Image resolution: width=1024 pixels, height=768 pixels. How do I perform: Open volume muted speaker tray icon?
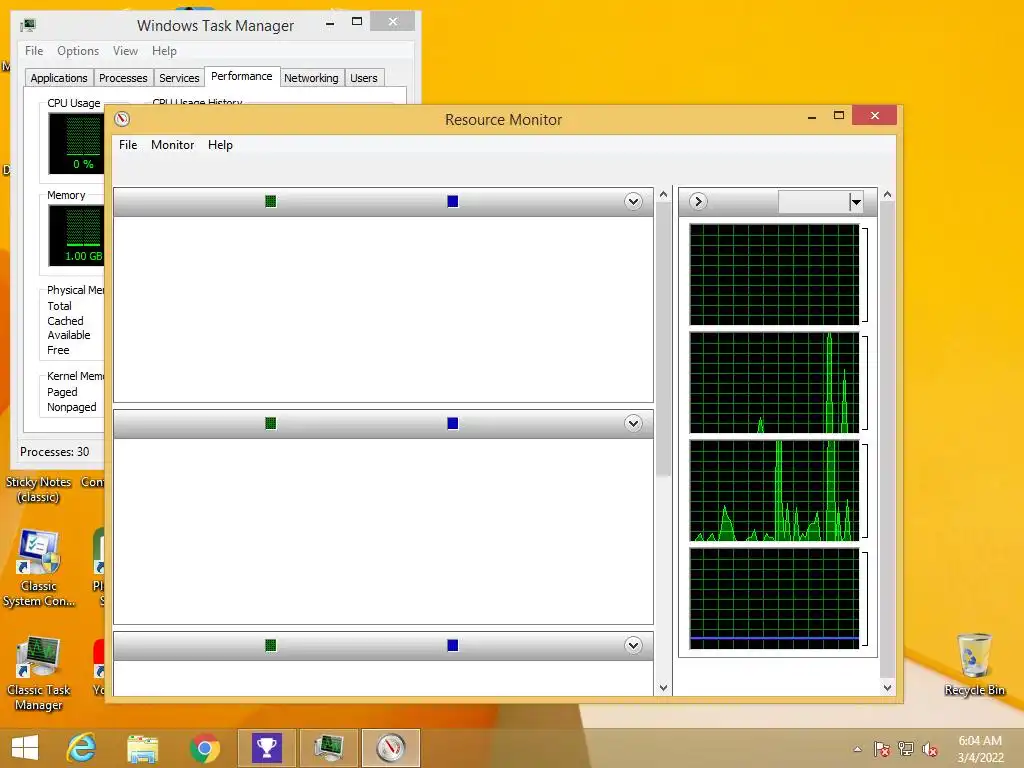tap(930, 749)
